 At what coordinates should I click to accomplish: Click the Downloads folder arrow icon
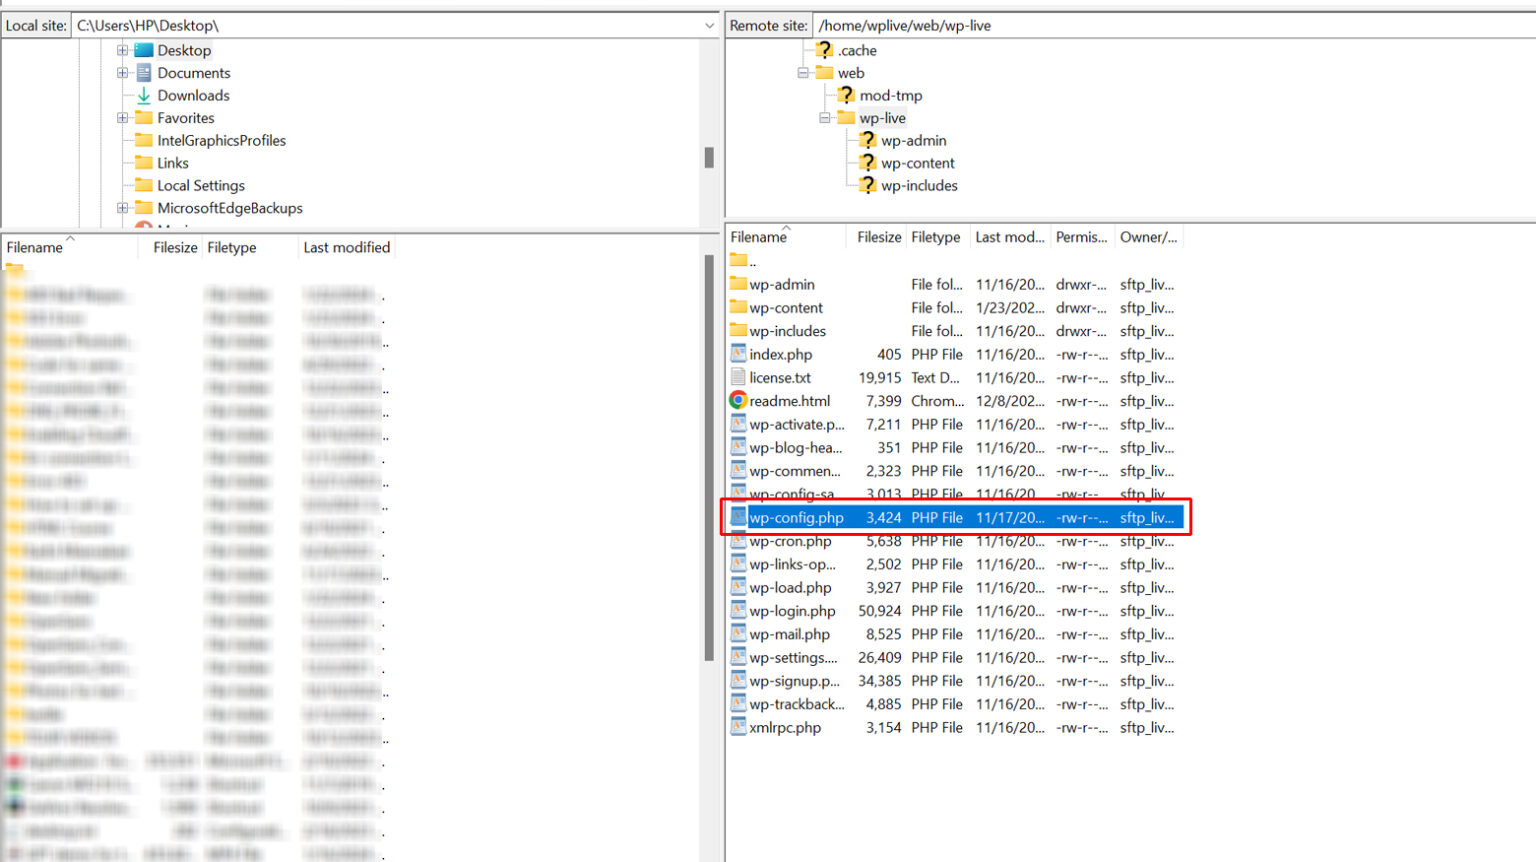tap(144, 96)
